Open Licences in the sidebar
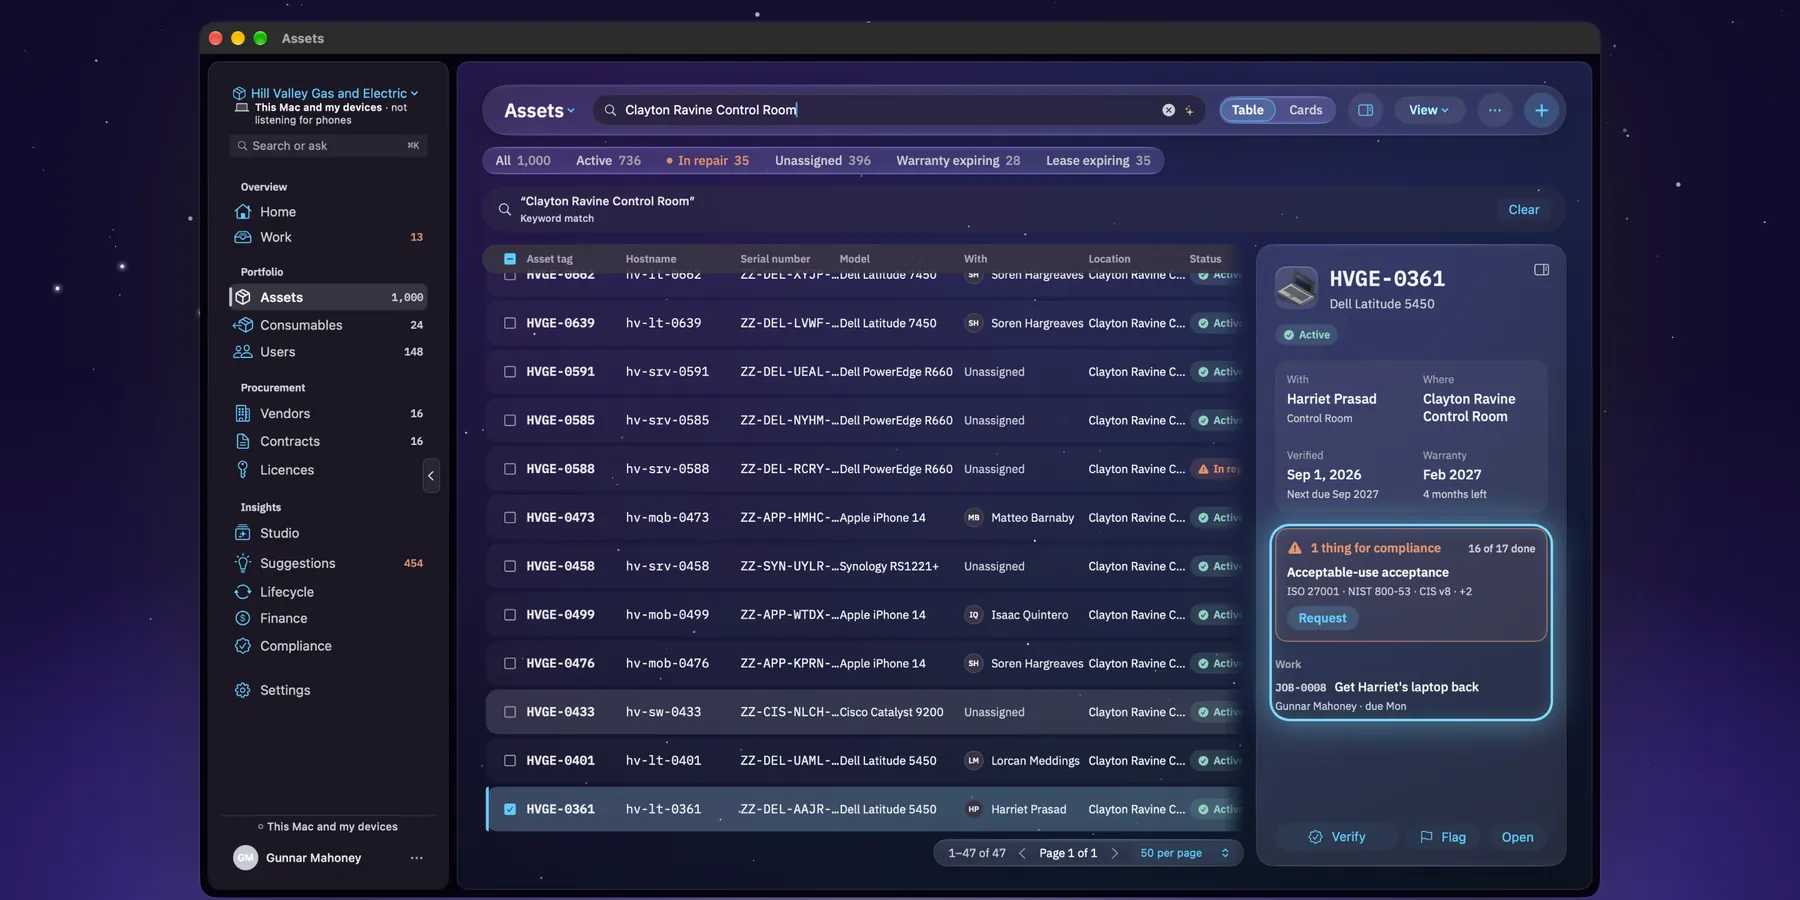Image resolution: width=1800 pixels, height=900 pixels. tap(329, 470)
